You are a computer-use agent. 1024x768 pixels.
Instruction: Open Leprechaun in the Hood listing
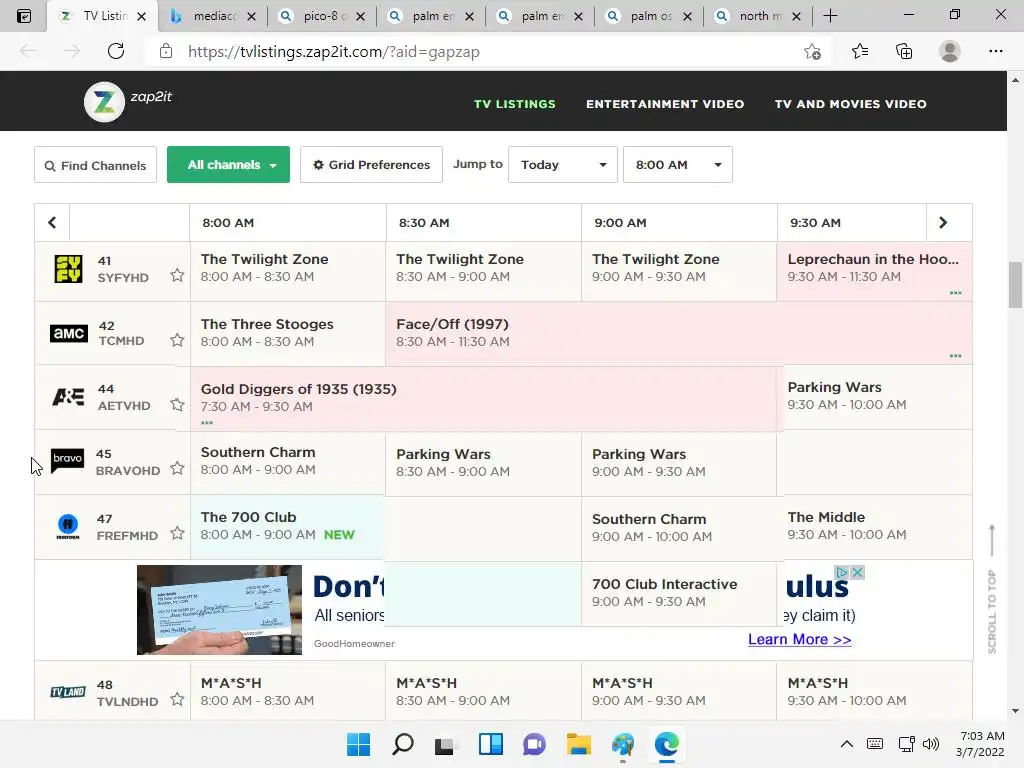(874, 271)
